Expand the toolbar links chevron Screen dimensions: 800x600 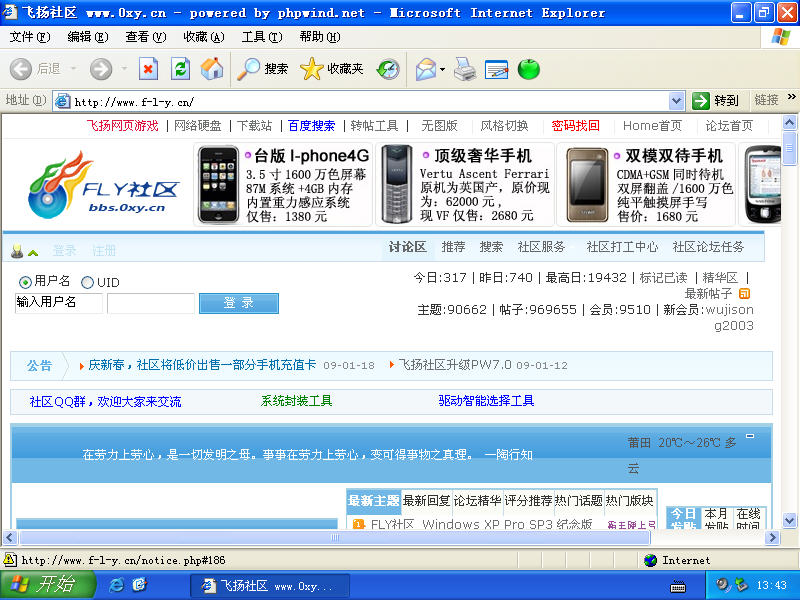[792, 97]
